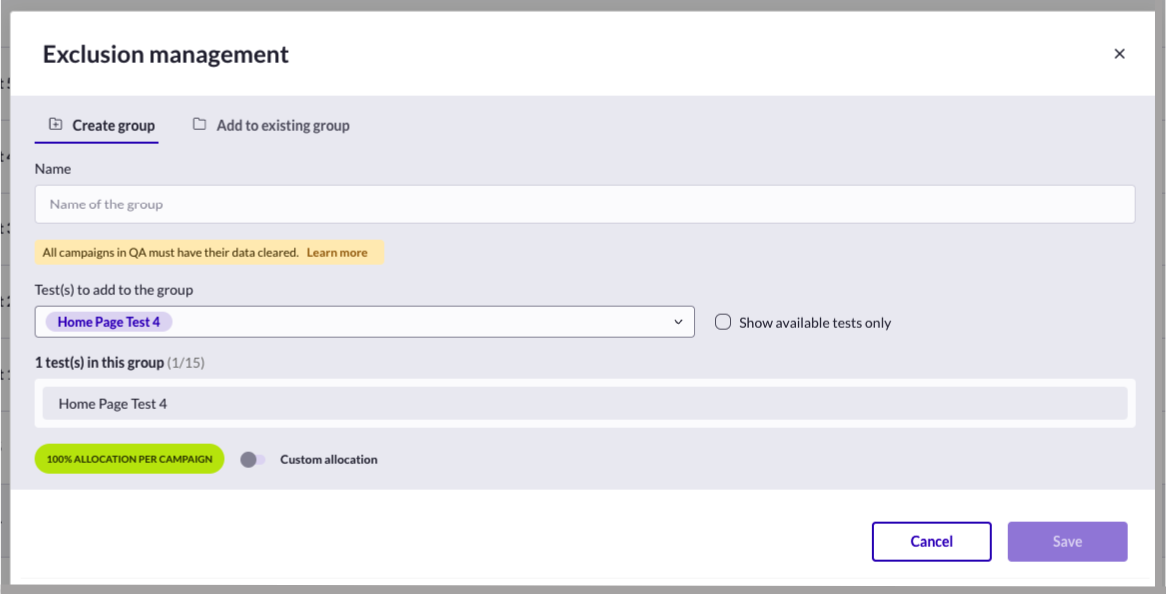Click the QA data cleared warning banner
1166x594 pixels.
tap(209, 253)
